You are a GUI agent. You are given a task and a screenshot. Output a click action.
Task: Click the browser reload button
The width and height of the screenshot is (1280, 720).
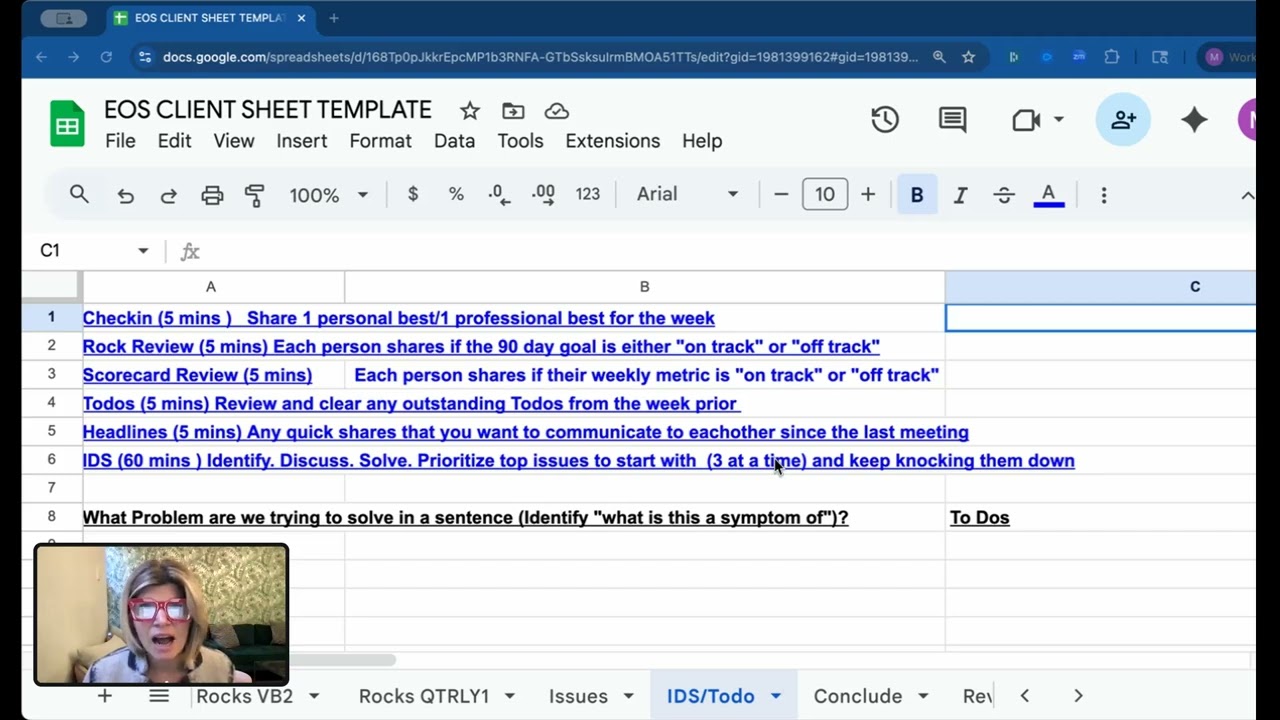tap(106, 57)
